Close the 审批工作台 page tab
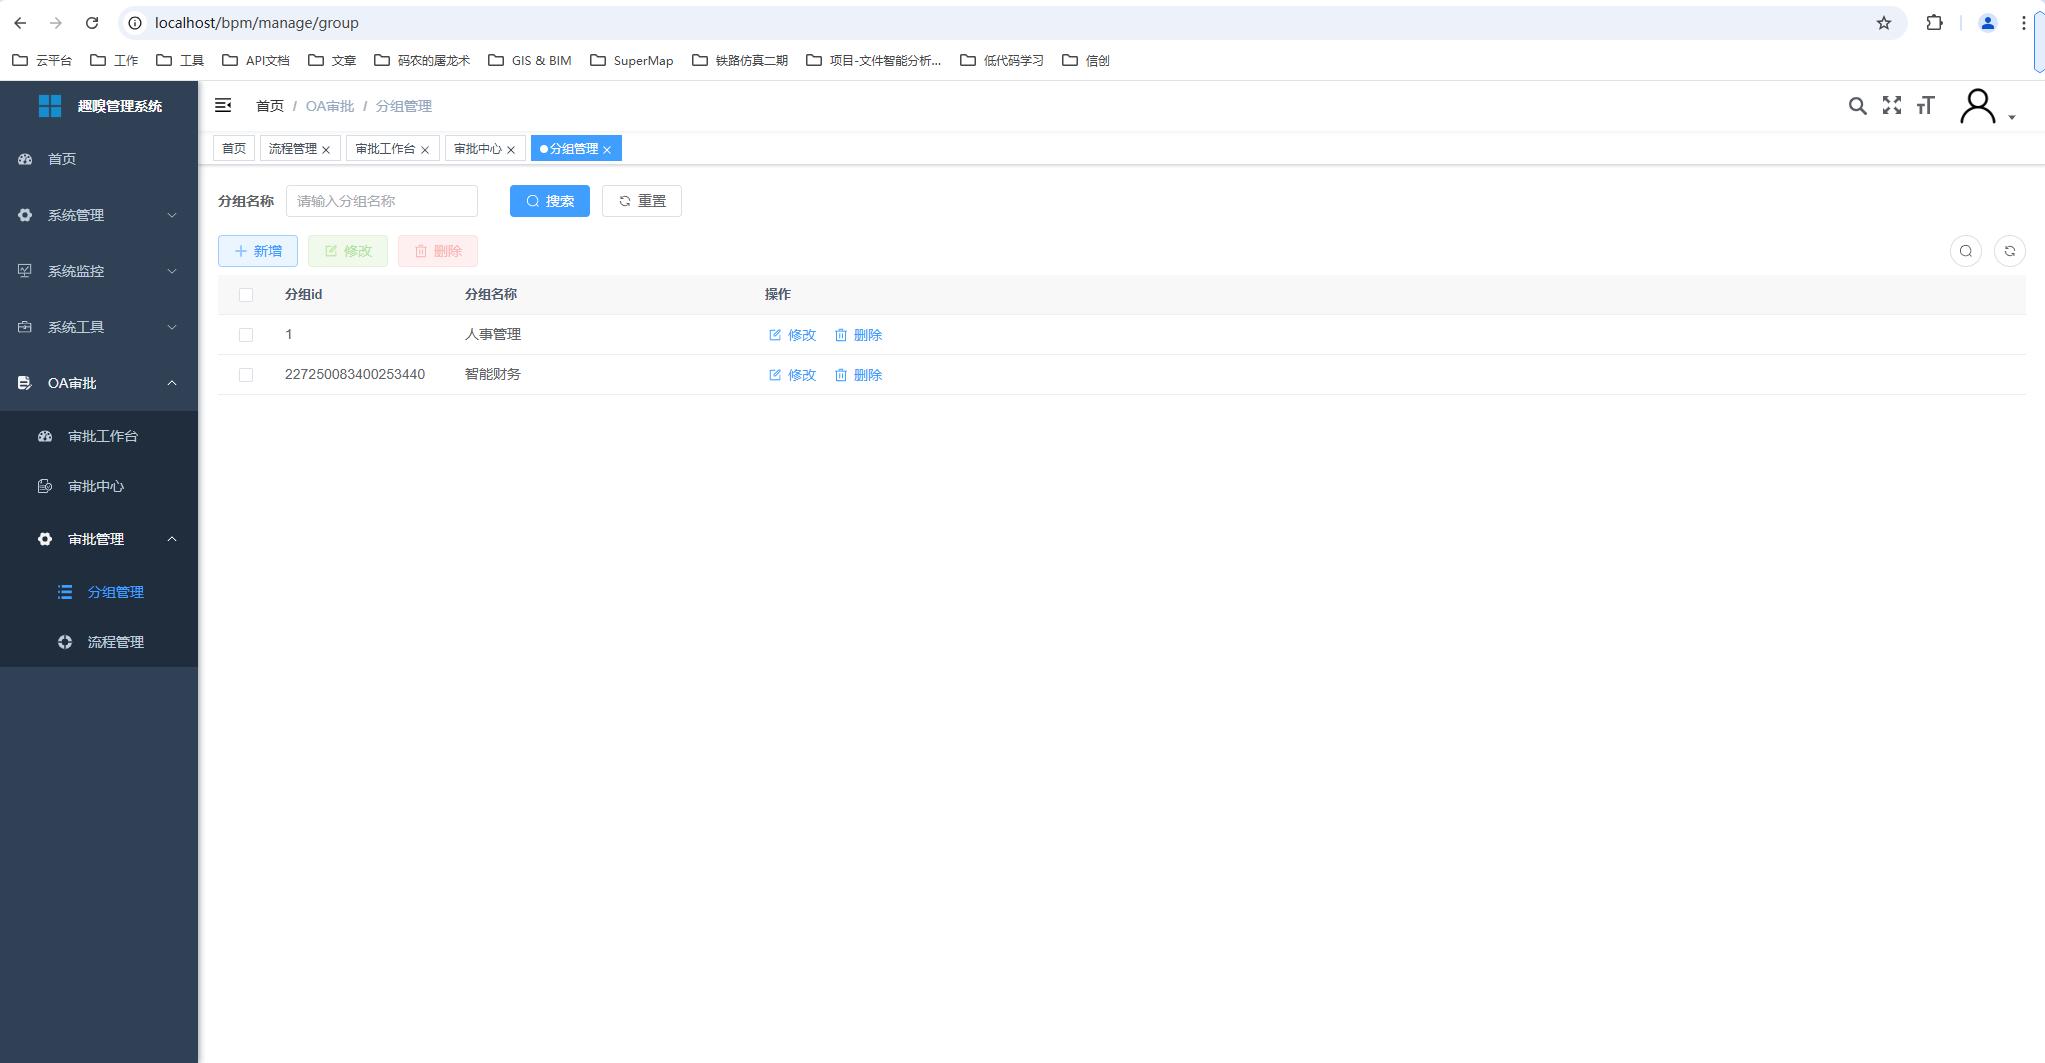The image size is (2045, 1063). pos(425,150)
